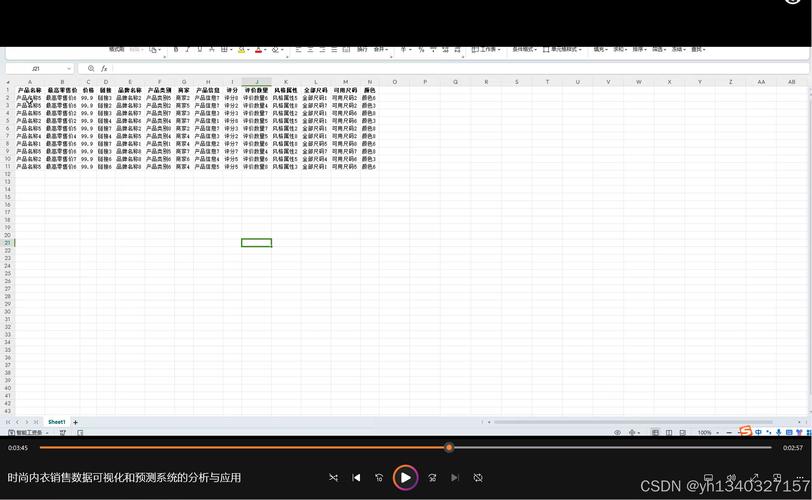Play the video with the central play button
Screen dimensions: 812x500
pos(405,477)
